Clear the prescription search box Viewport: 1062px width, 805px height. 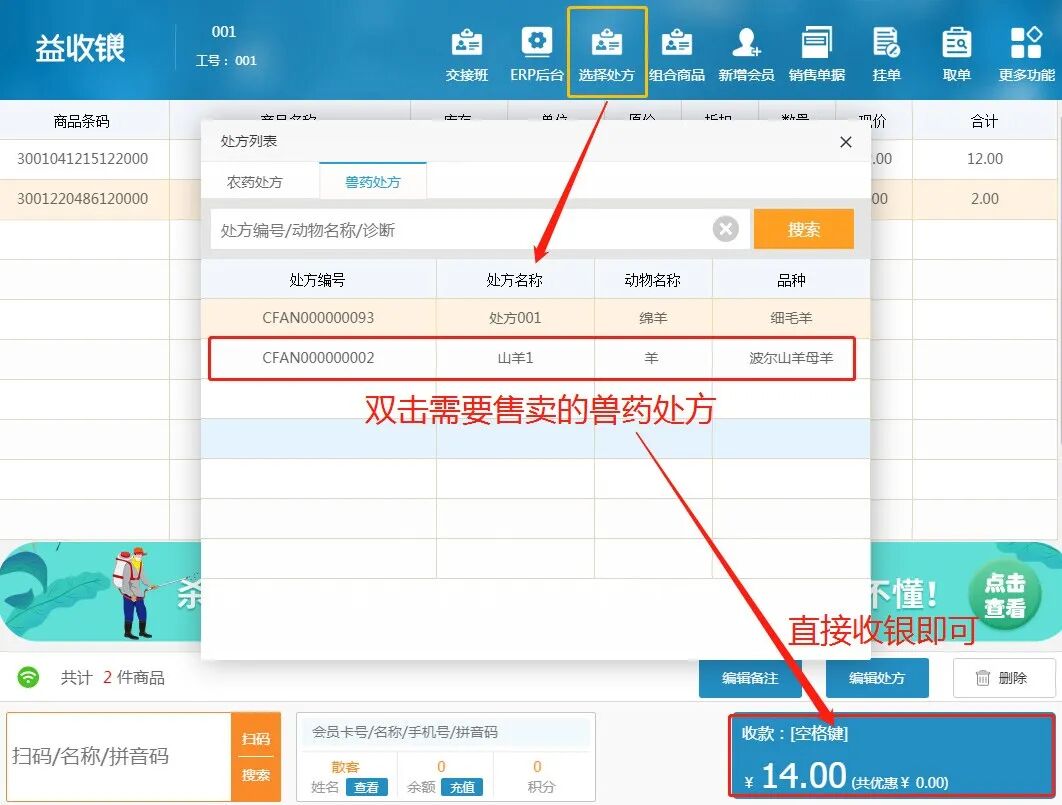coord(725,228)
